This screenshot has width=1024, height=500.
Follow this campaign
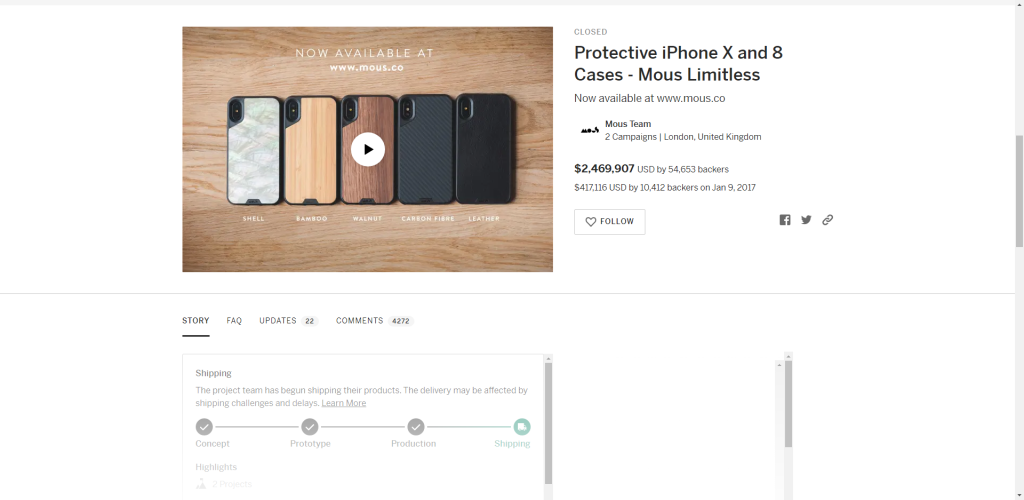pyautogui.click(x=609, y=222)
